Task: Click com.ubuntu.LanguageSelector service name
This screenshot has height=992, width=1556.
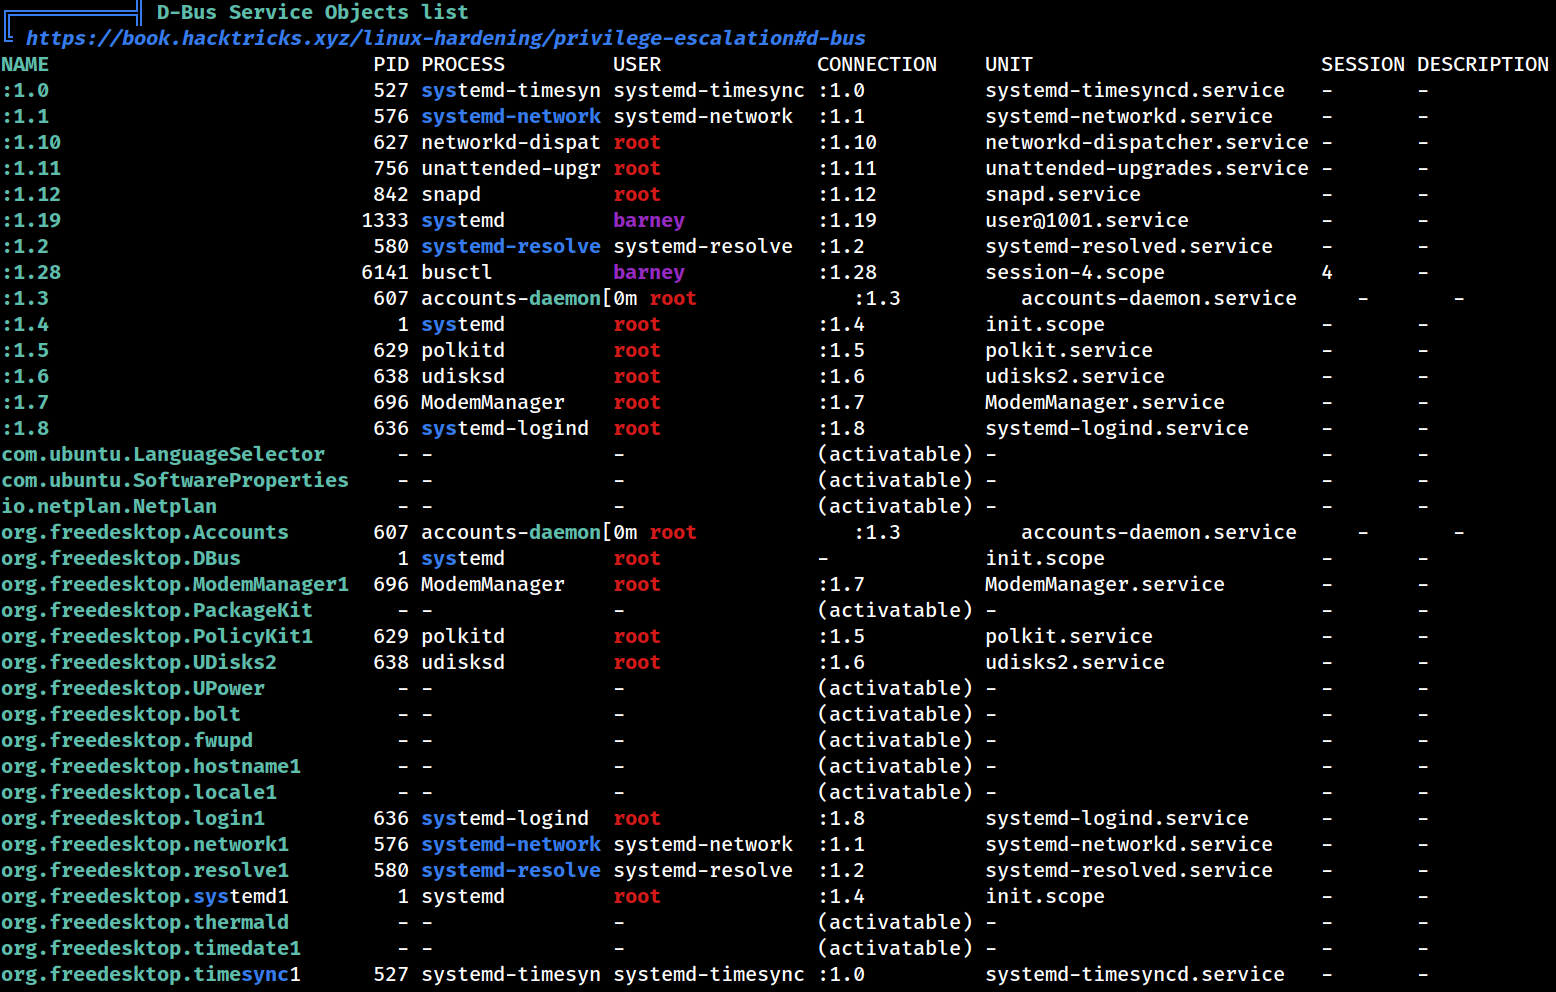Action: pos(163,454)
